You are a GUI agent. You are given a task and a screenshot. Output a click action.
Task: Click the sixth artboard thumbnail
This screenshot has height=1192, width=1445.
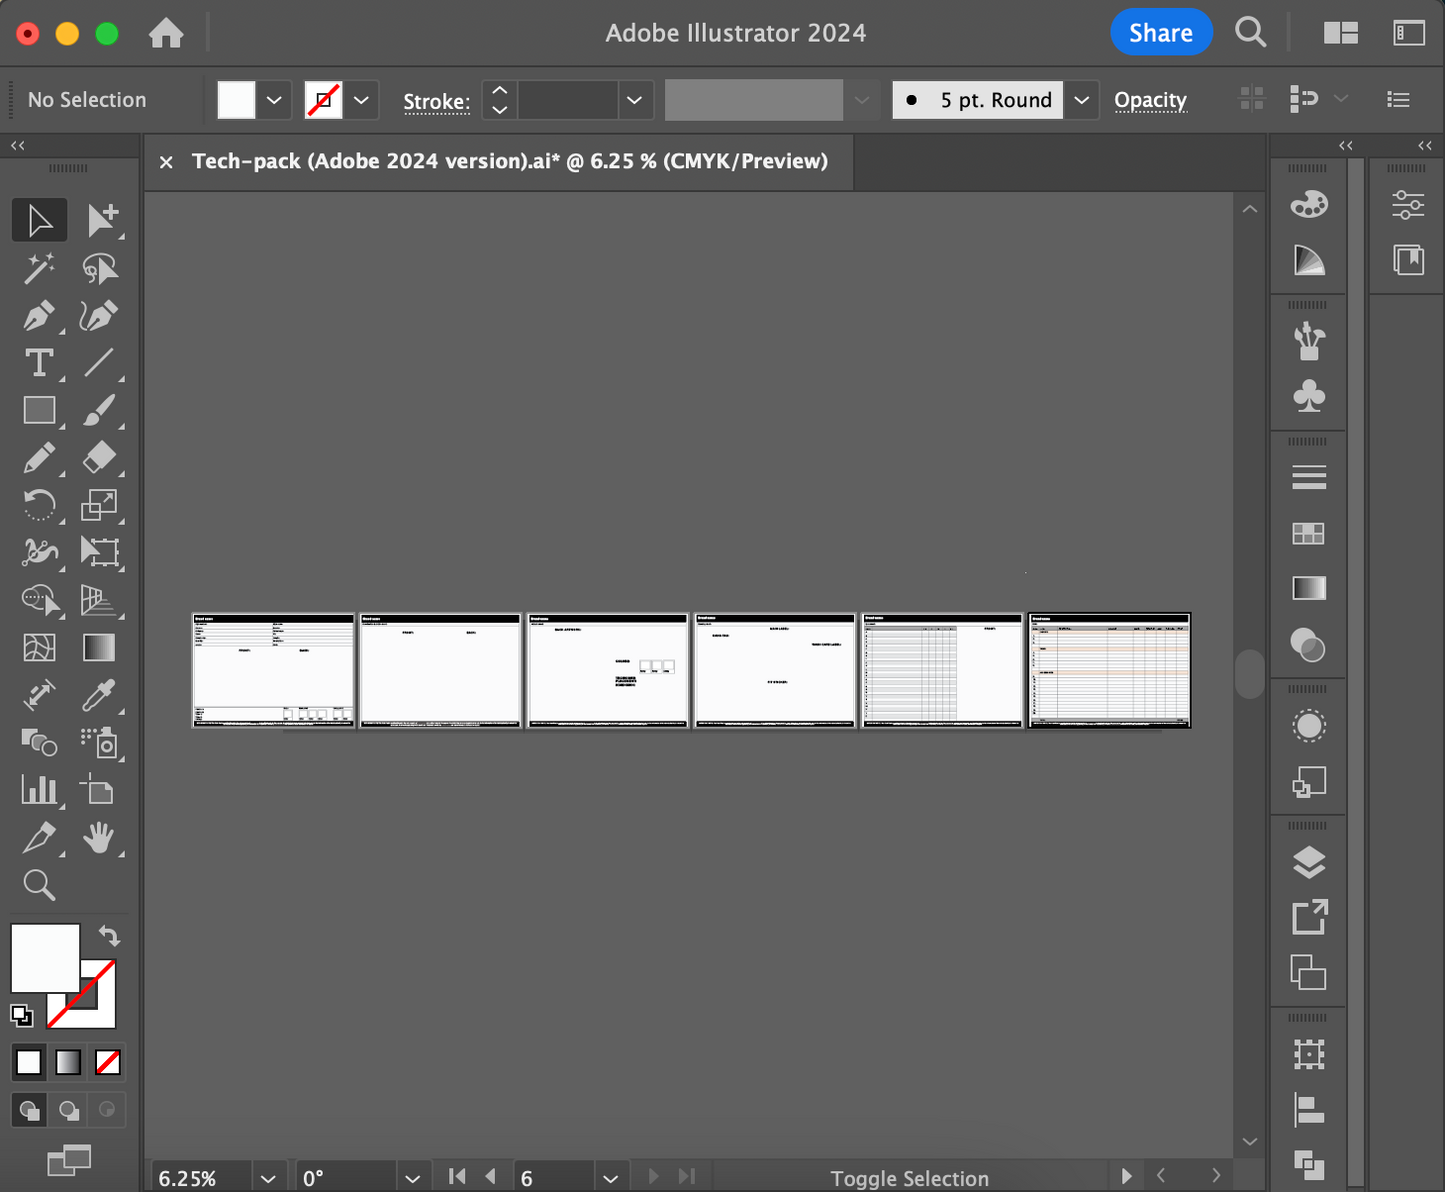click(1109, 670)
